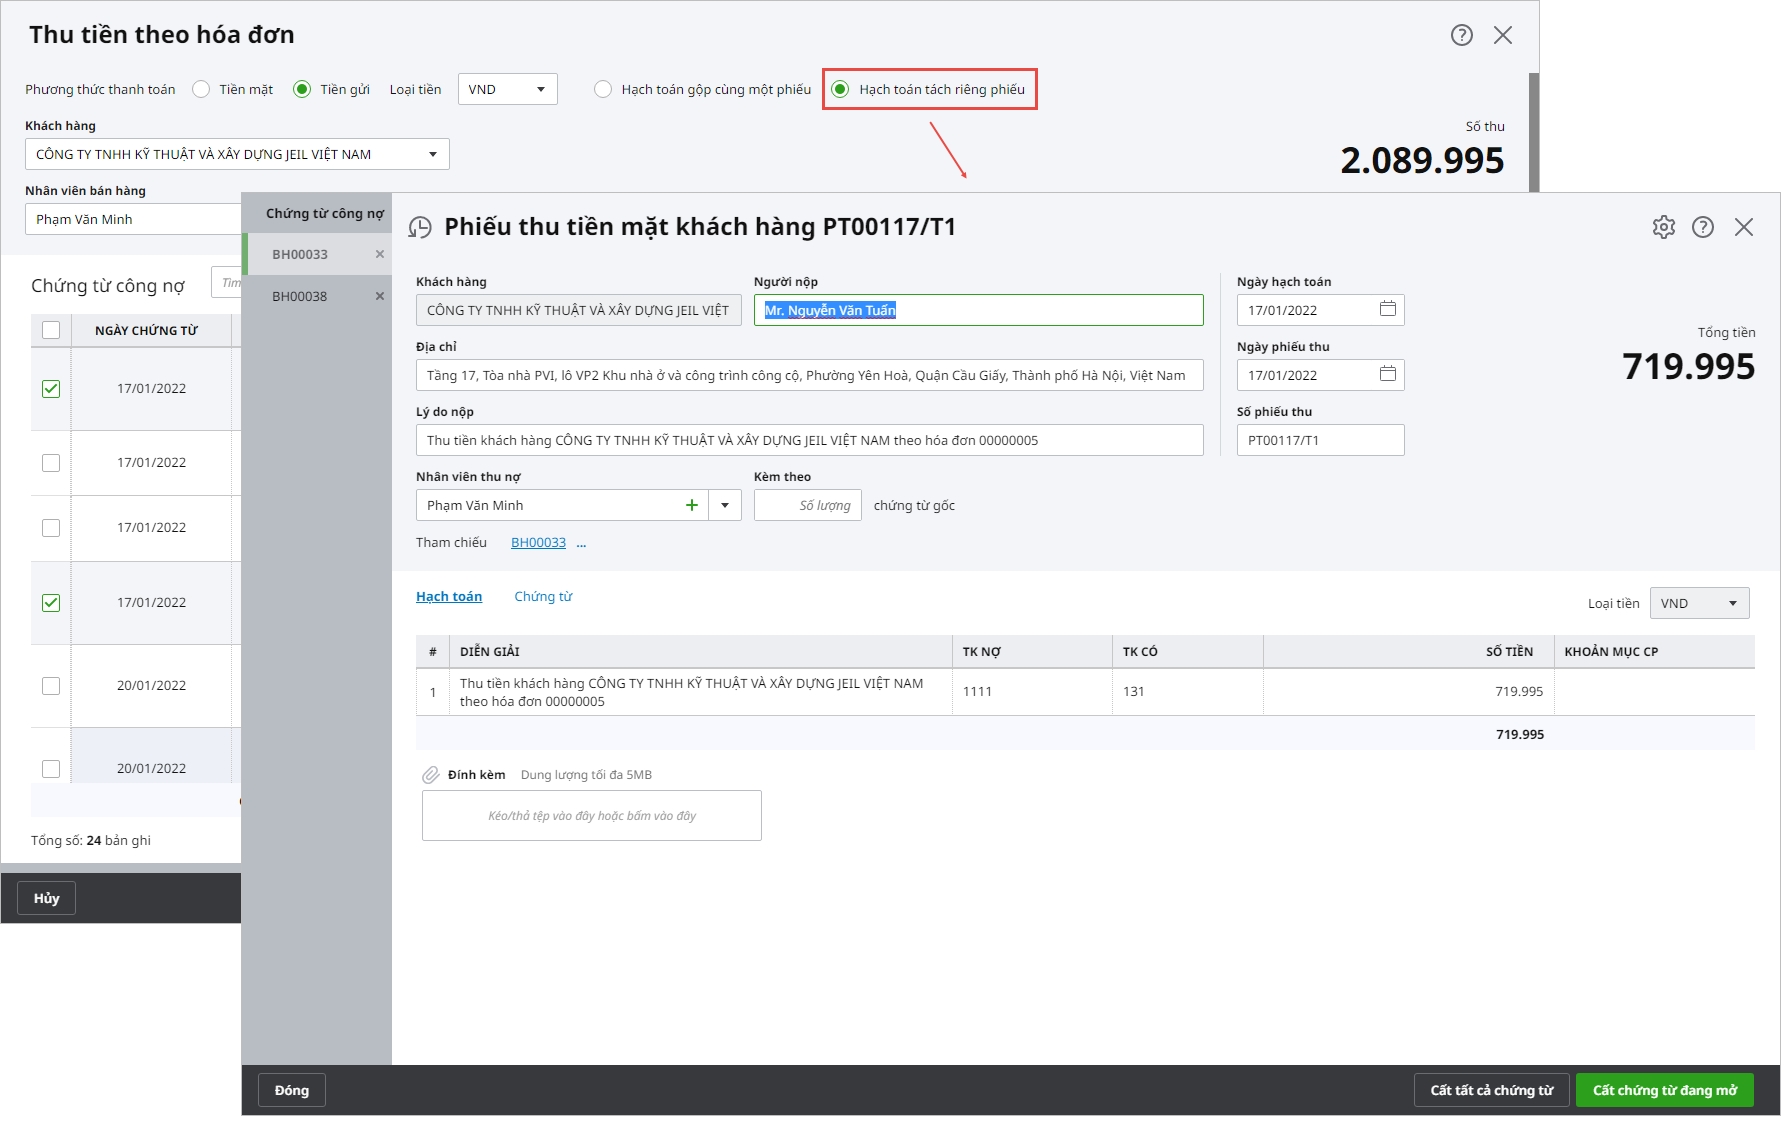Click the Lý do nộp text field

[808, 440]
